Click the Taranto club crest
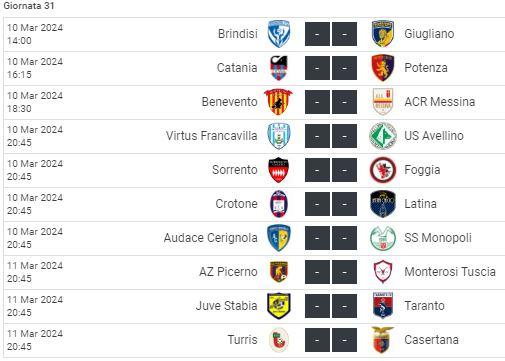The height and width of the screenshot is (361, 505). tap(383, 306)
